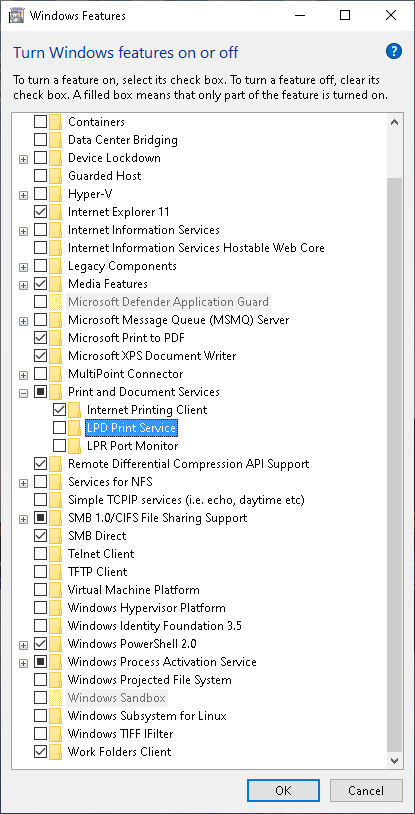Click the Media Features folder icon
Screen dimensions: 415x814
pos(56,284)
